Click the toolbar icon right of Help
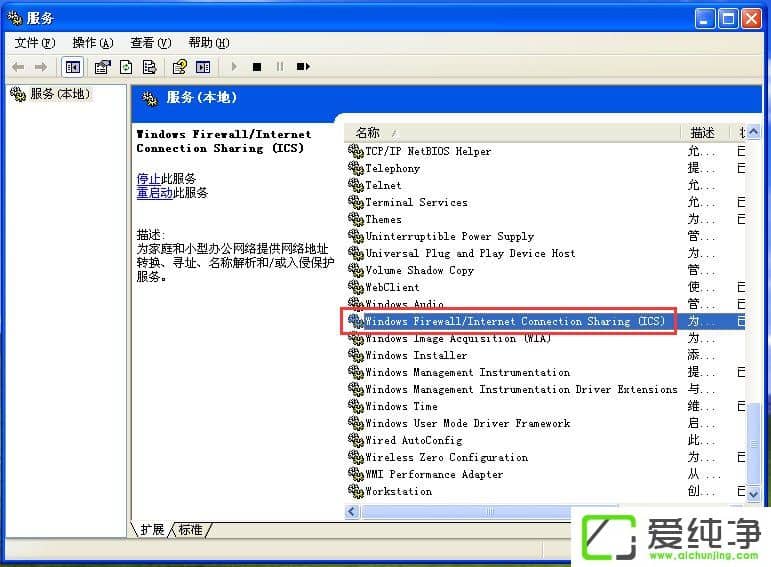The height and width of the screenshot is (567, 771). (x=203, y=67)
